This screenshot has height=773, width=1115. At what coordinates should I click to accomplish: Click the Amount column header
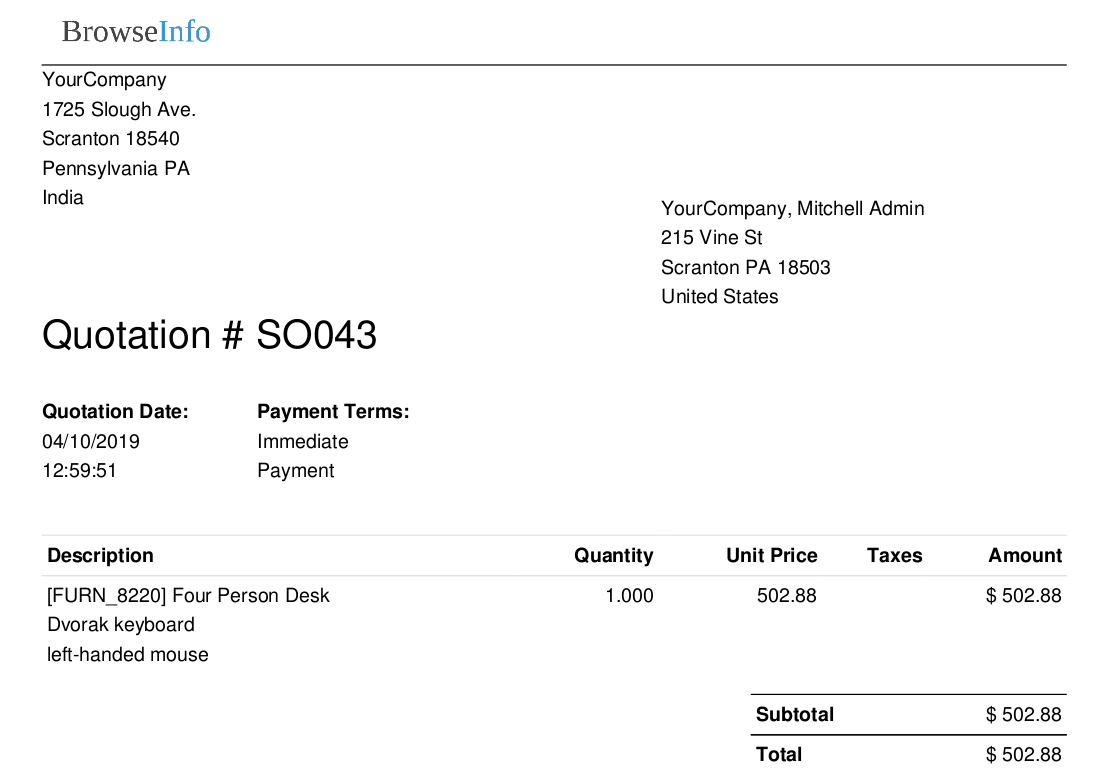(x=1025, y=556)
